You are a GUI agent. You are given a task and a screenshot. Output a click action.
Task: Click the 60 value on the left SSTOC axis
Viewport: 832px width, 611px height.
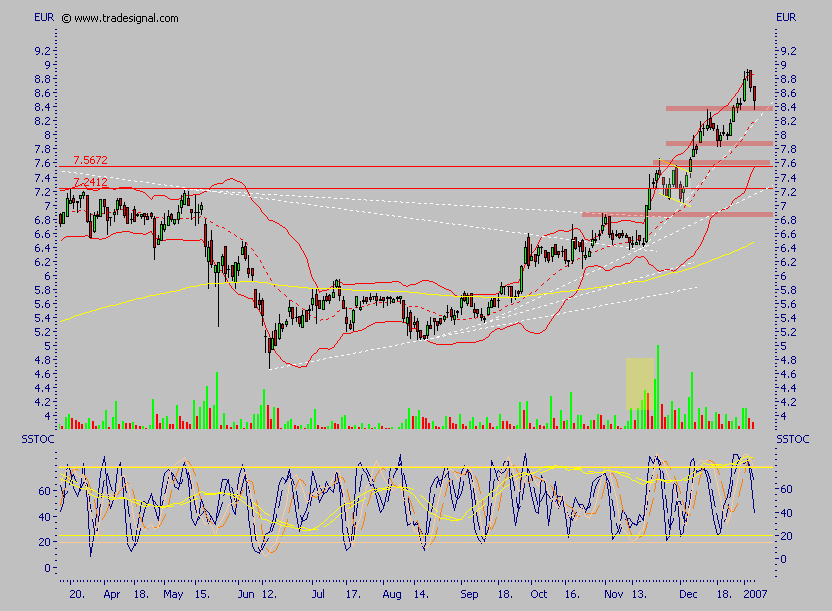45,491
